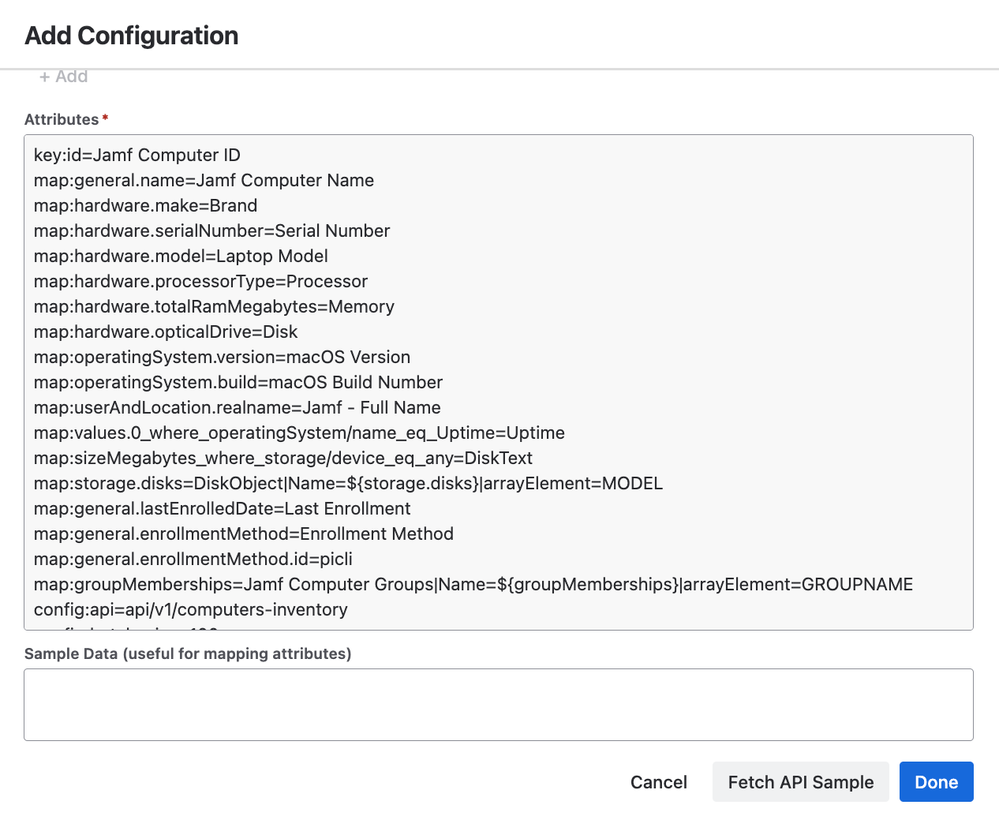Click line 'map:hardware.model=Laptop Model'
Viewport: 999px width, 824px height.
181,256
